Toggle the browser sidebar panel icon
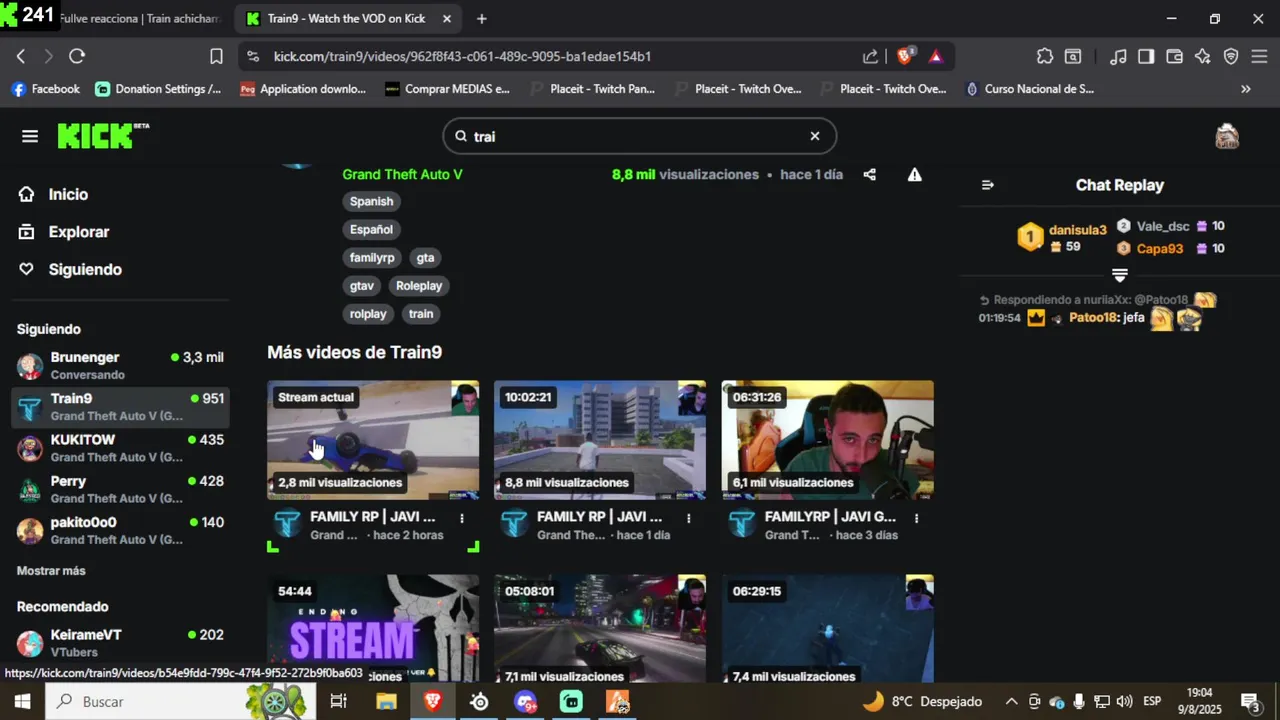 [x=1146, y=56]
